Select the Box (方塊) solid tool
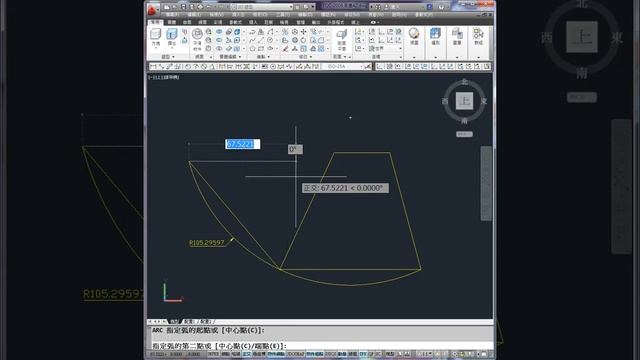Screen dimensions: 640x360 click(x=156, y=37)
